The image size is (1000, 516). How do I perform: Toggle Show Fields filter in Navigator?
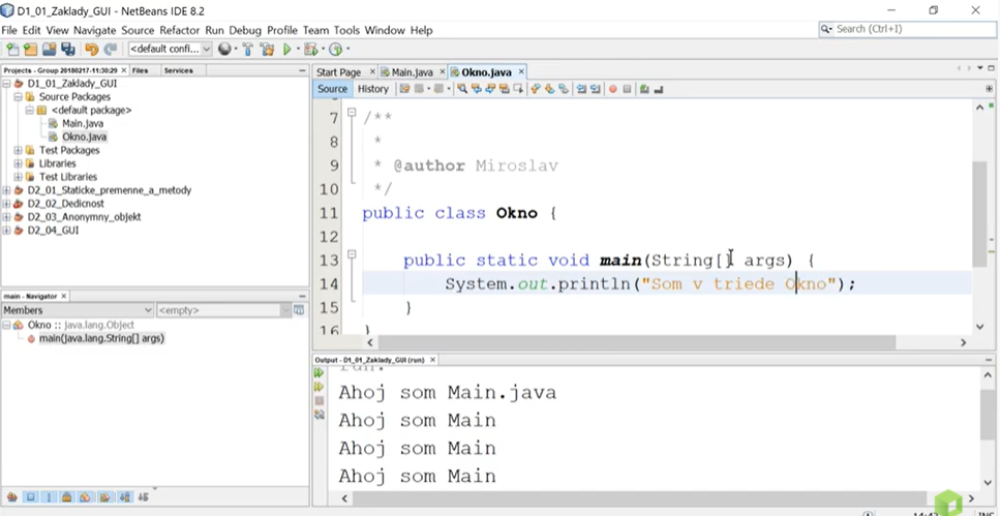coord(32,496)
